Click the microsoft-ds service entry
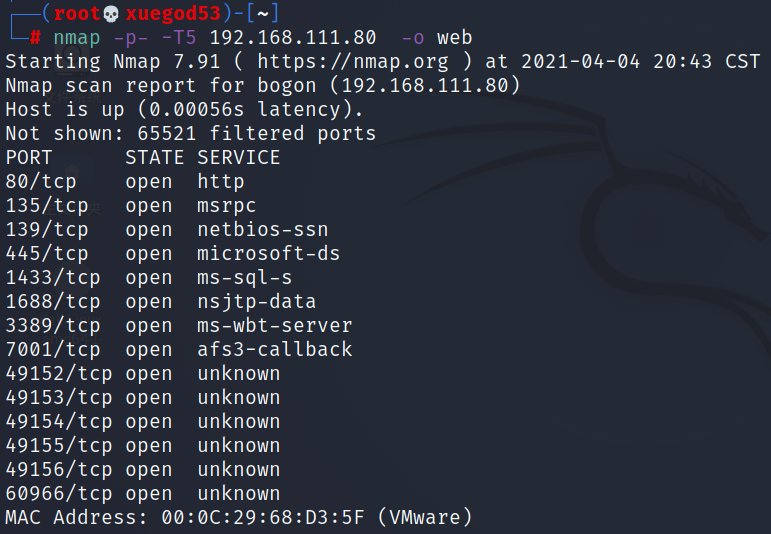The height and width of the screenshot is (534, 771). (268, 254)
